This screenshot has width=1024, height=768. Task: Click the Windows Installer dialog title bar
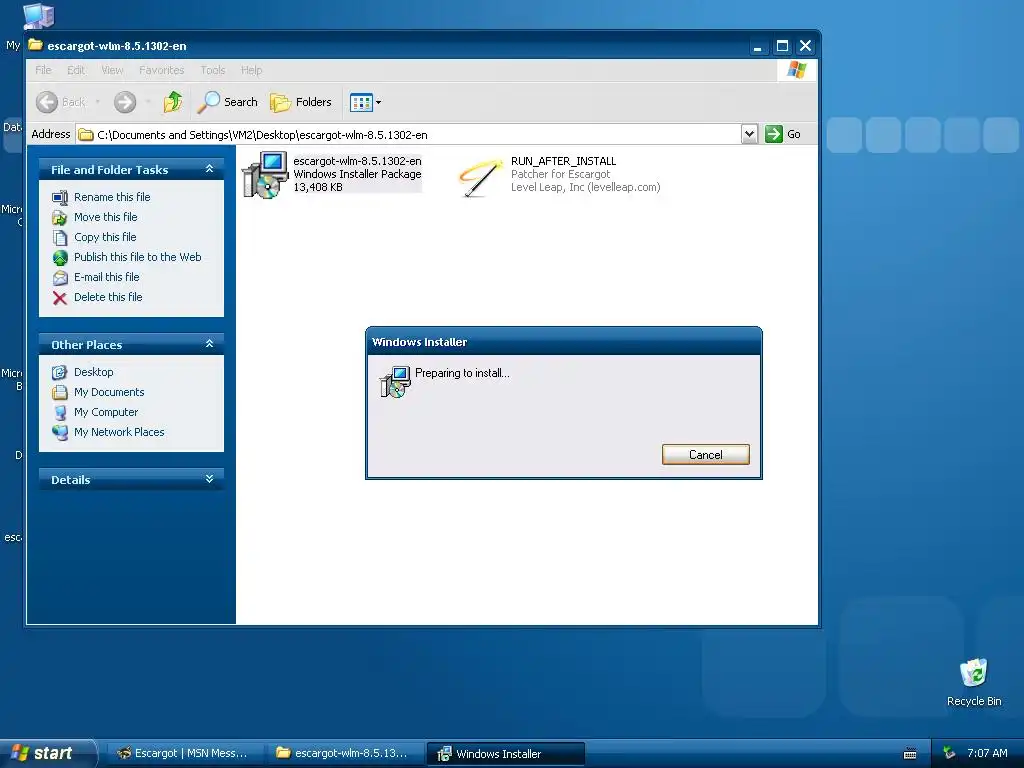pos(563,342)
